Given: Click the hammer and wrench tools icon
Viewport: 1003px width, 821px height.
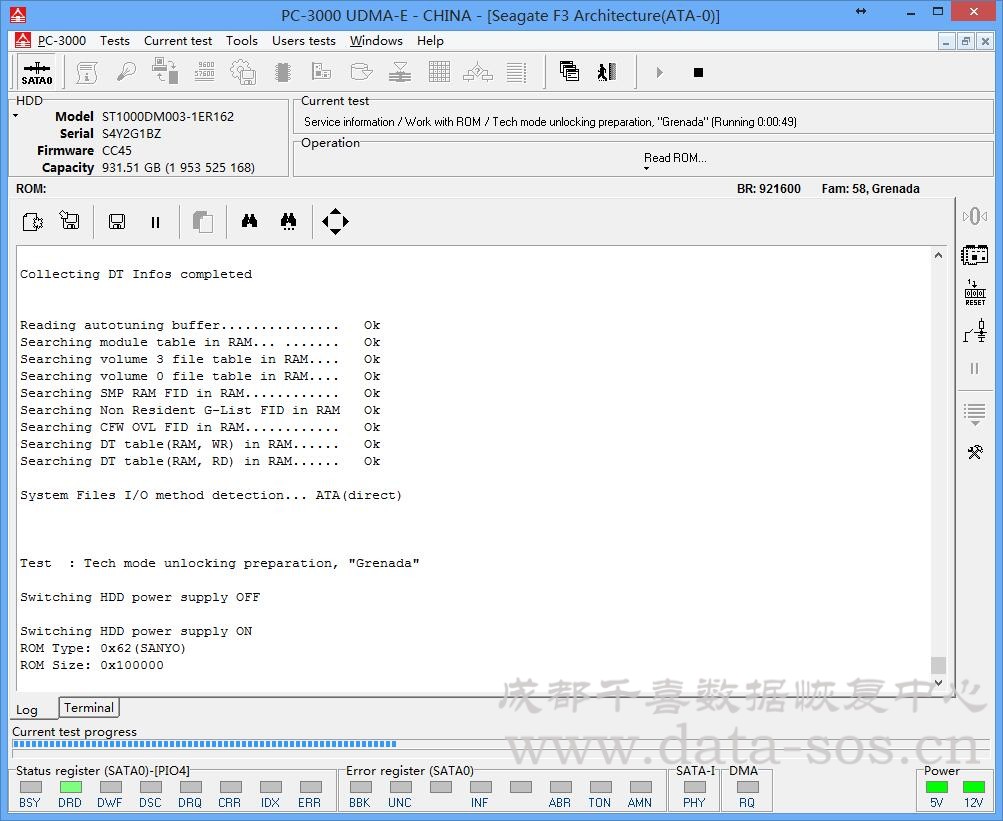Looking at the screenshot, I should click(974, 452).
